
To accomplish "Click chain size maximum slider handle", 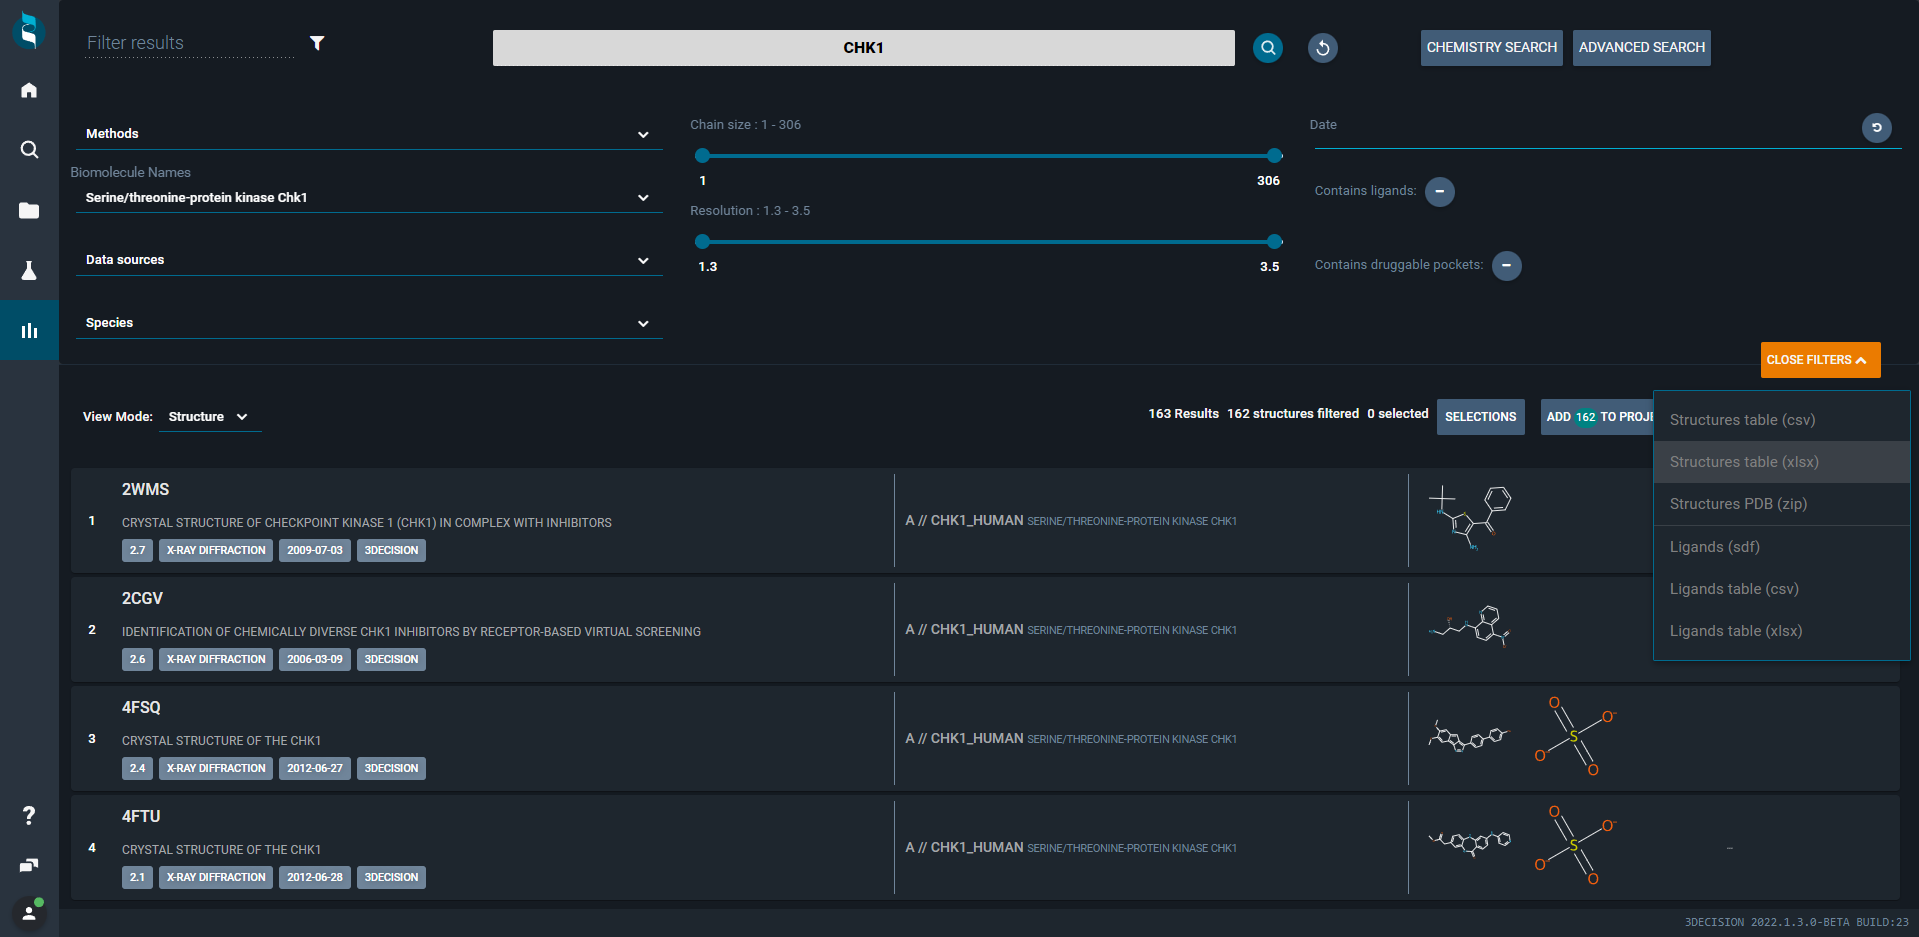I will (x=1274, y=155).
